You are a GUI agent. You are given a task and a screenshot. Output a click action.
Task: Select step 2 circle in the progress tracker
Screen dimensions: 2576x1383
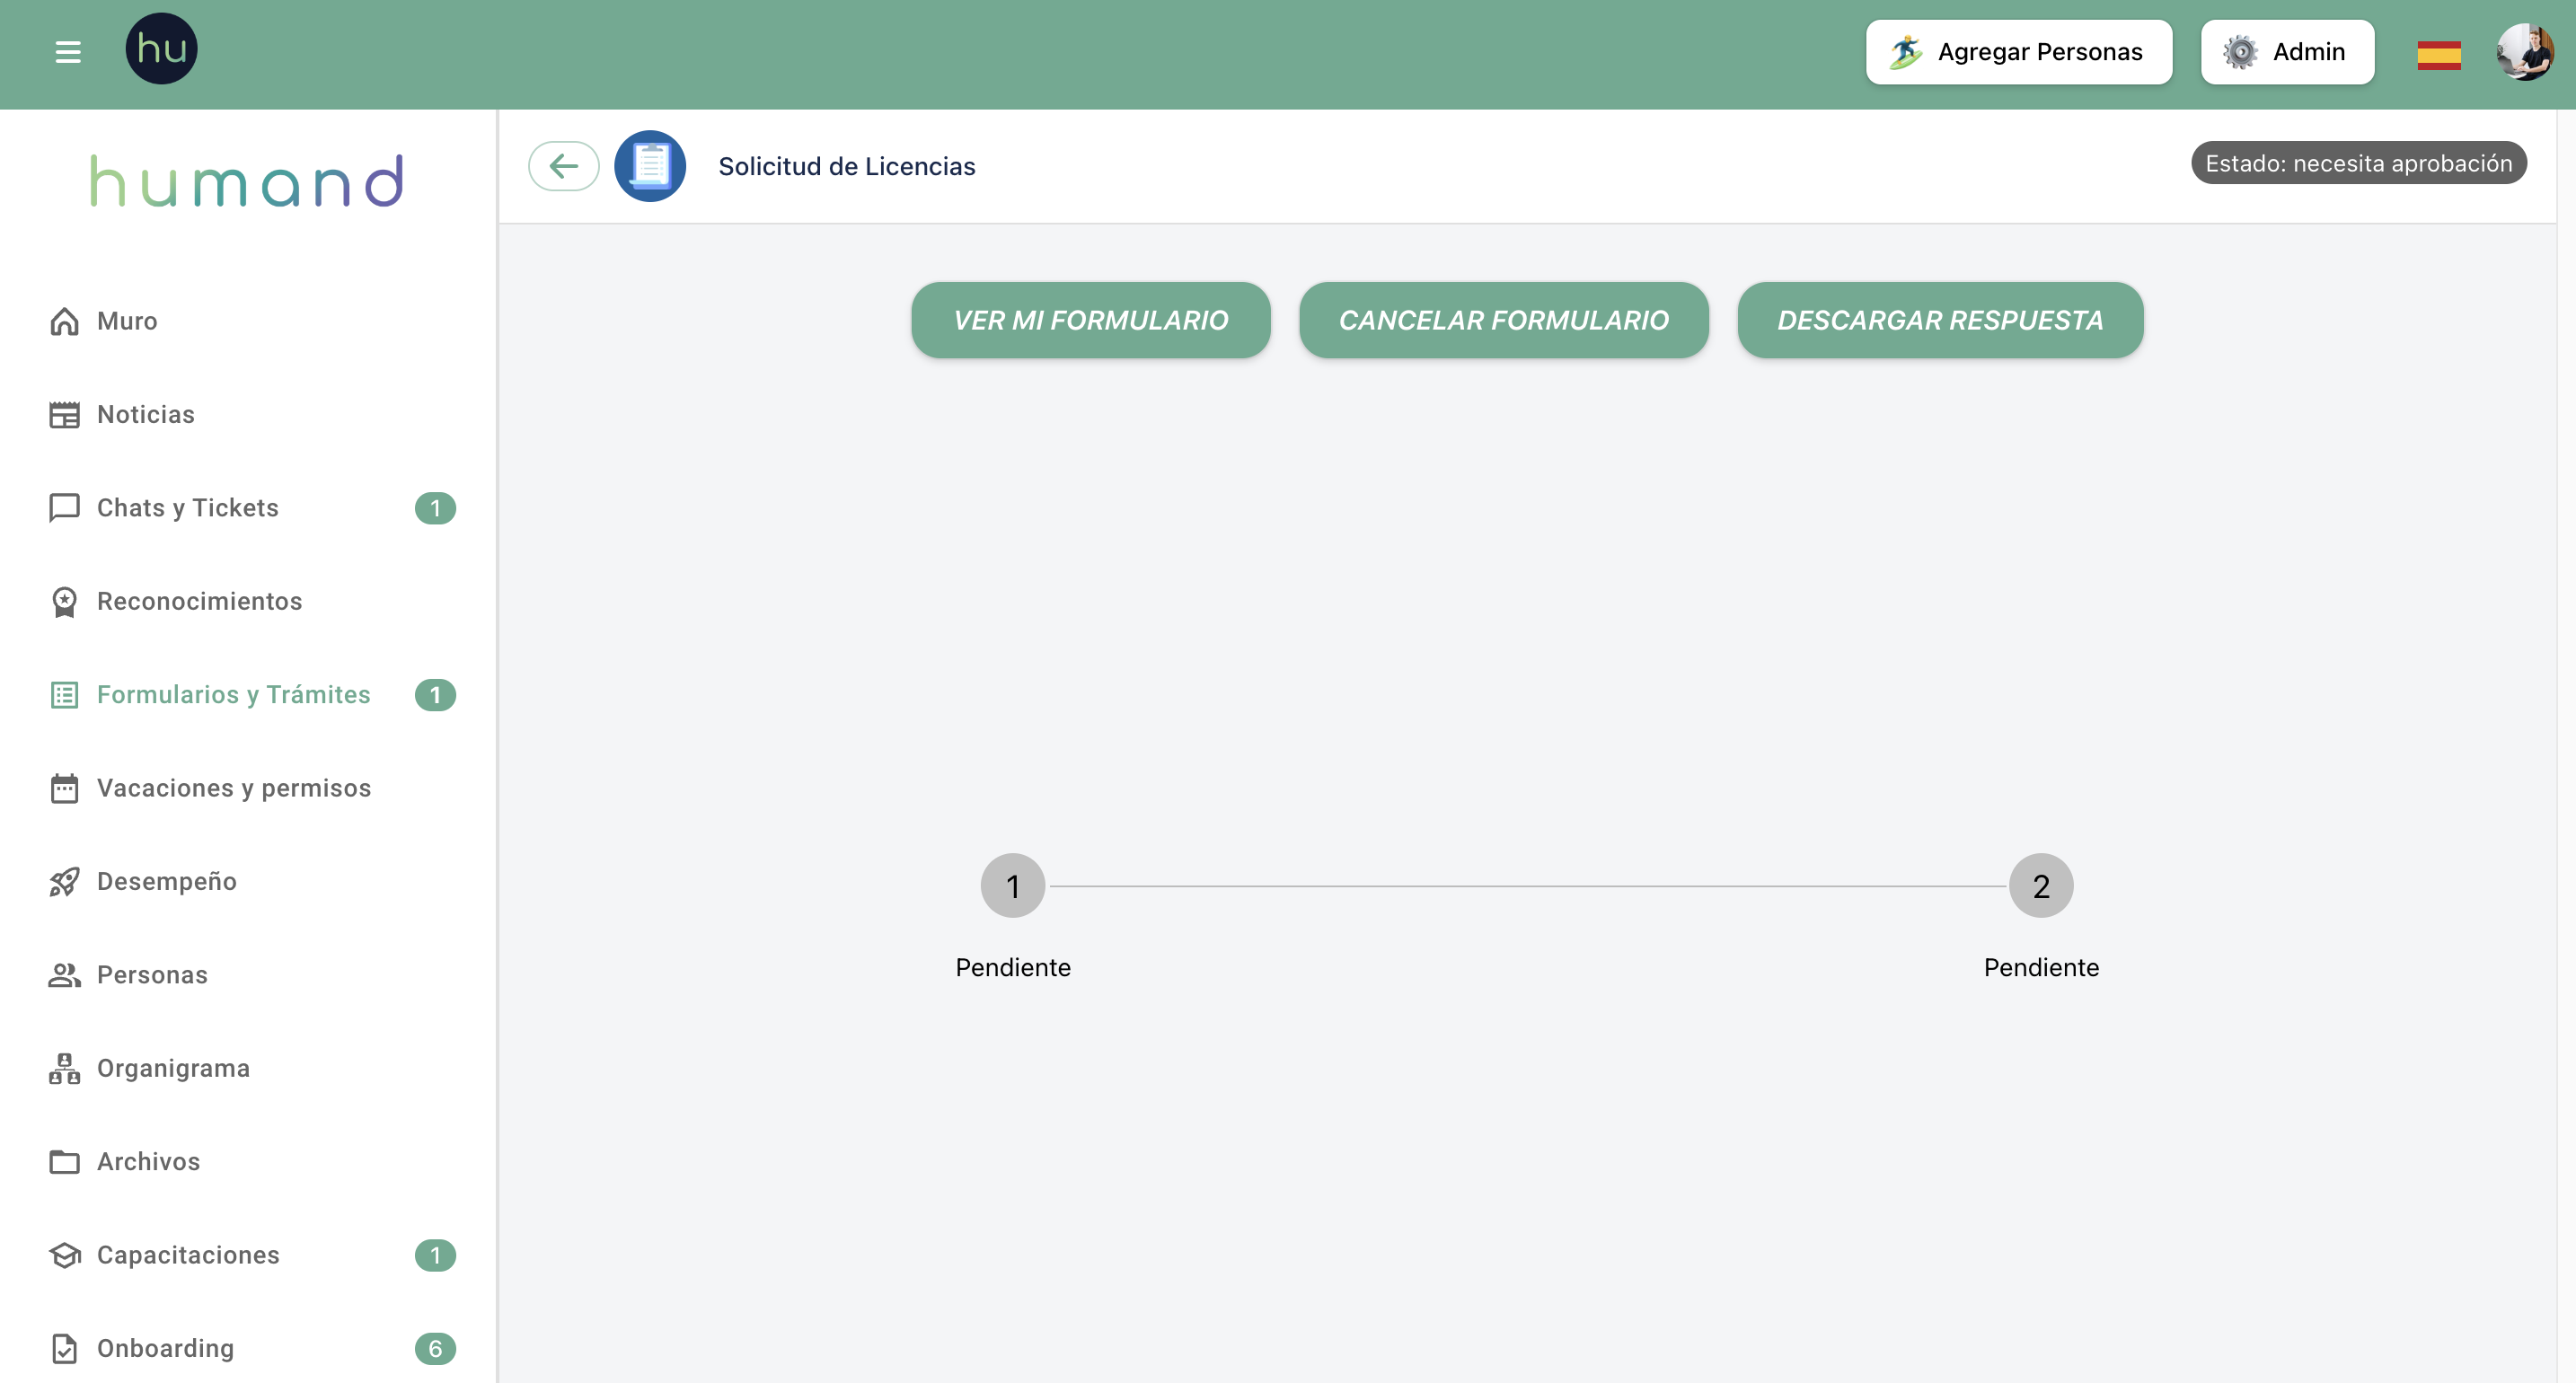pos(2041,886)
